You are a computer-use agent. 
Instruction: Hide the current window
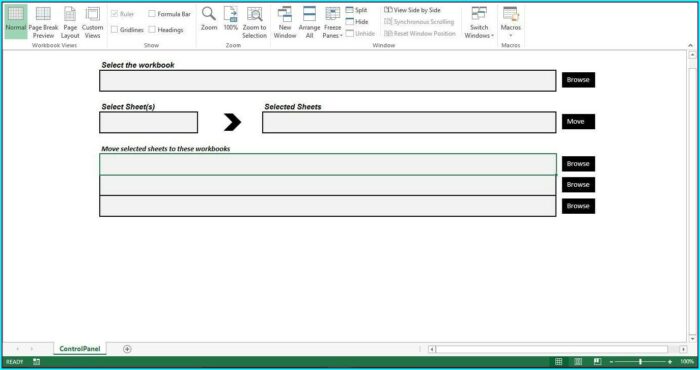point(357,21)
